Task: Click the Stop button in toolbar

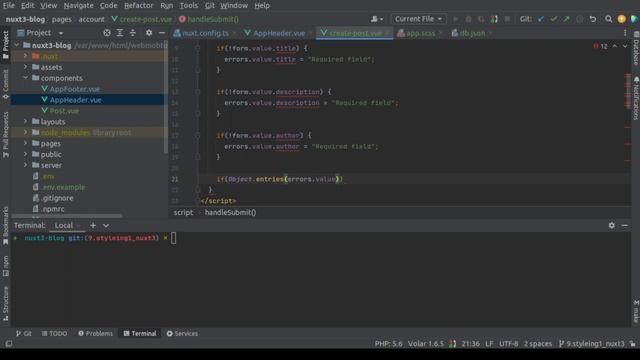Action: point(507,19)
